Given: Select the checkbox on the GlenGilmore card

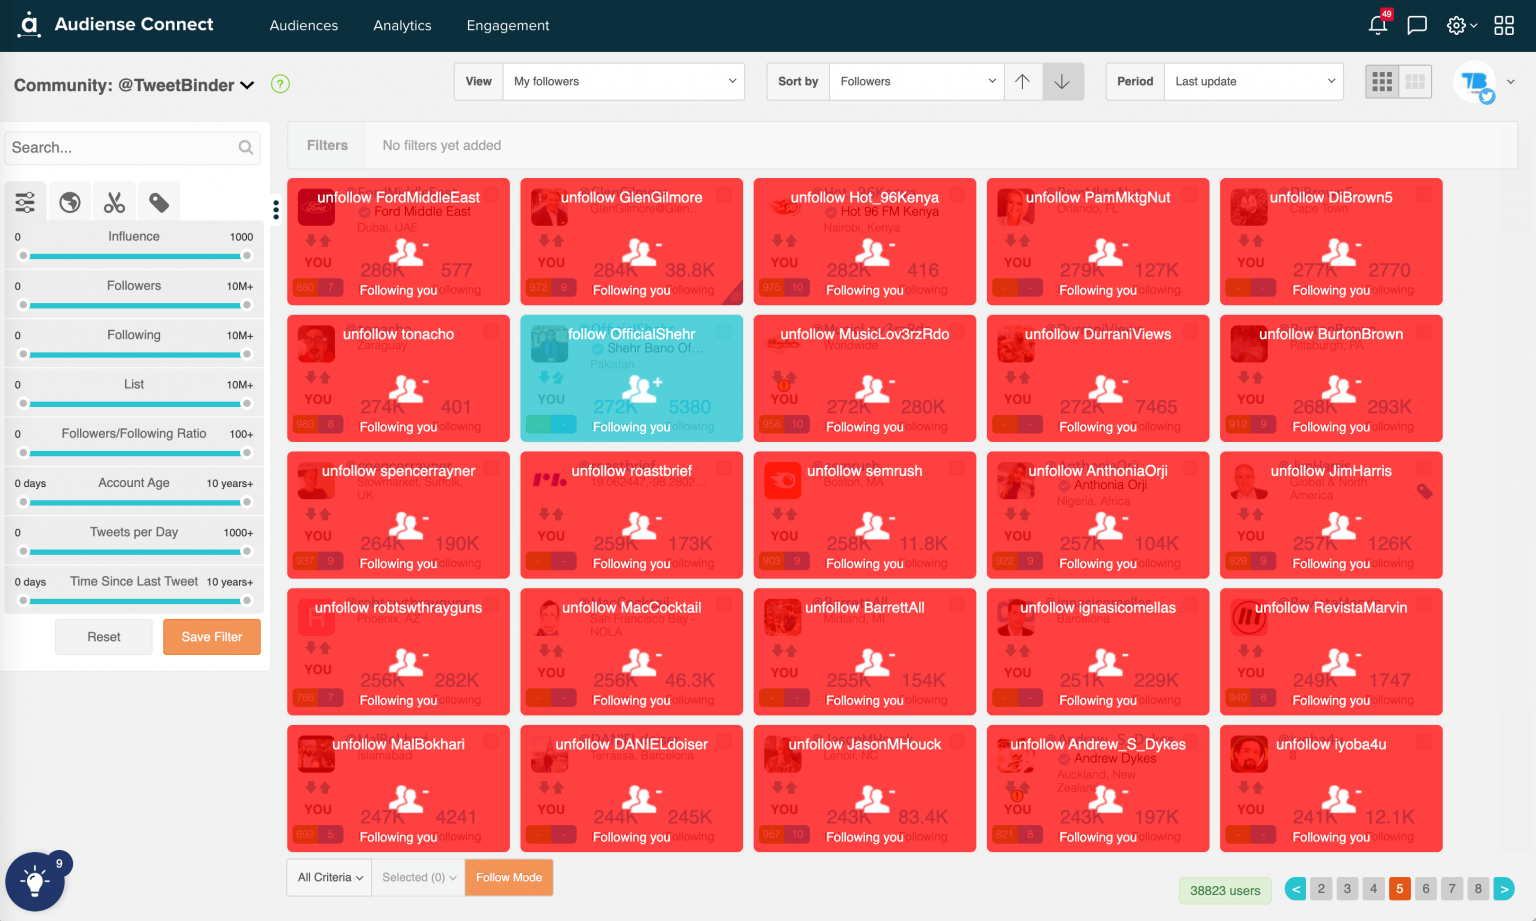Looking at the screenshot, I should (725, 196).
